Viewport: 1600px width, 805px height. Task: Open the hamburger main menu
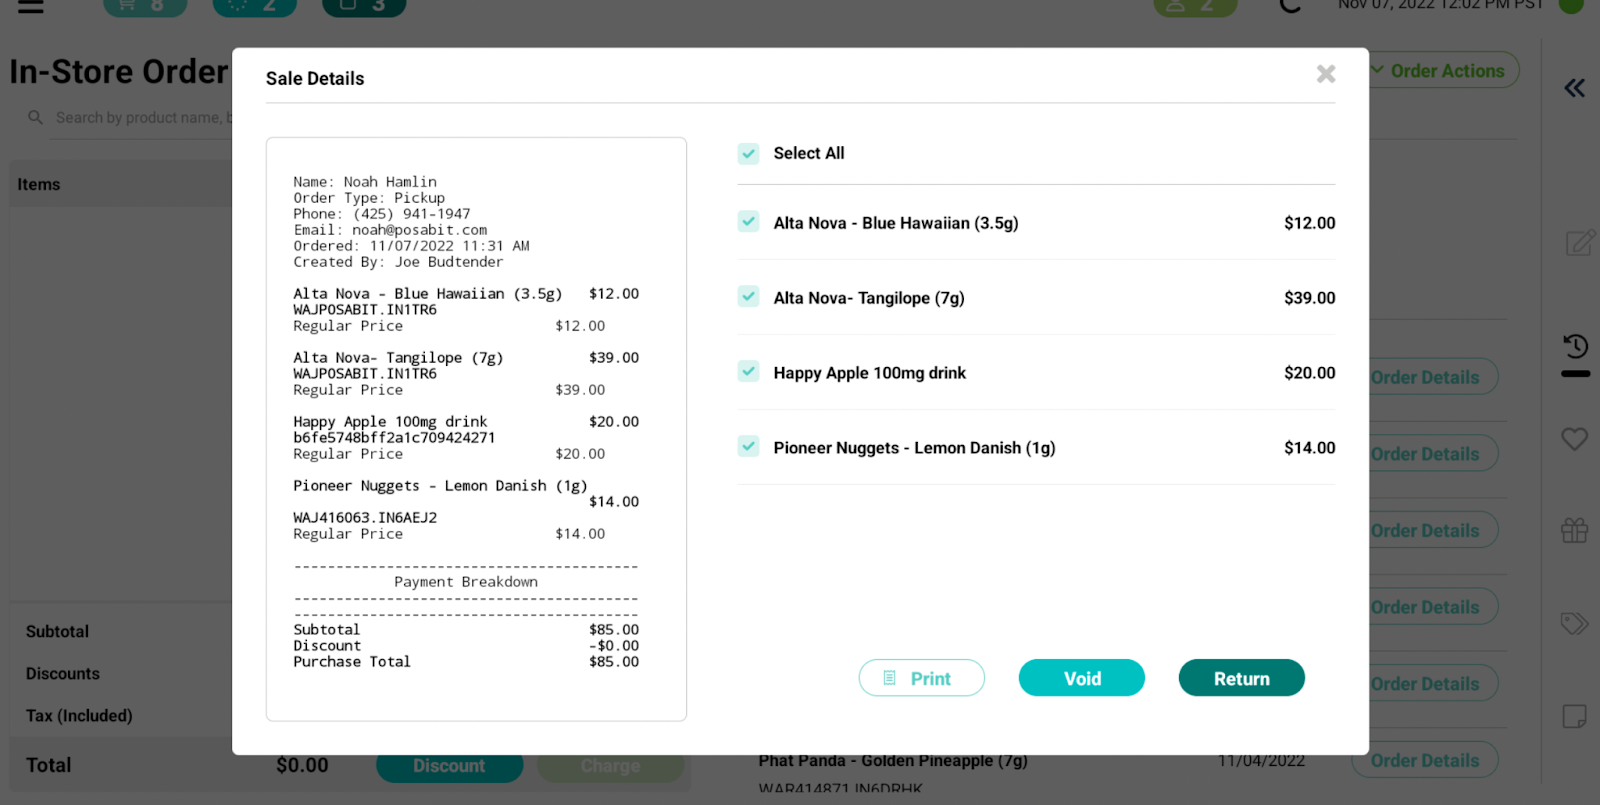point(31,6)
